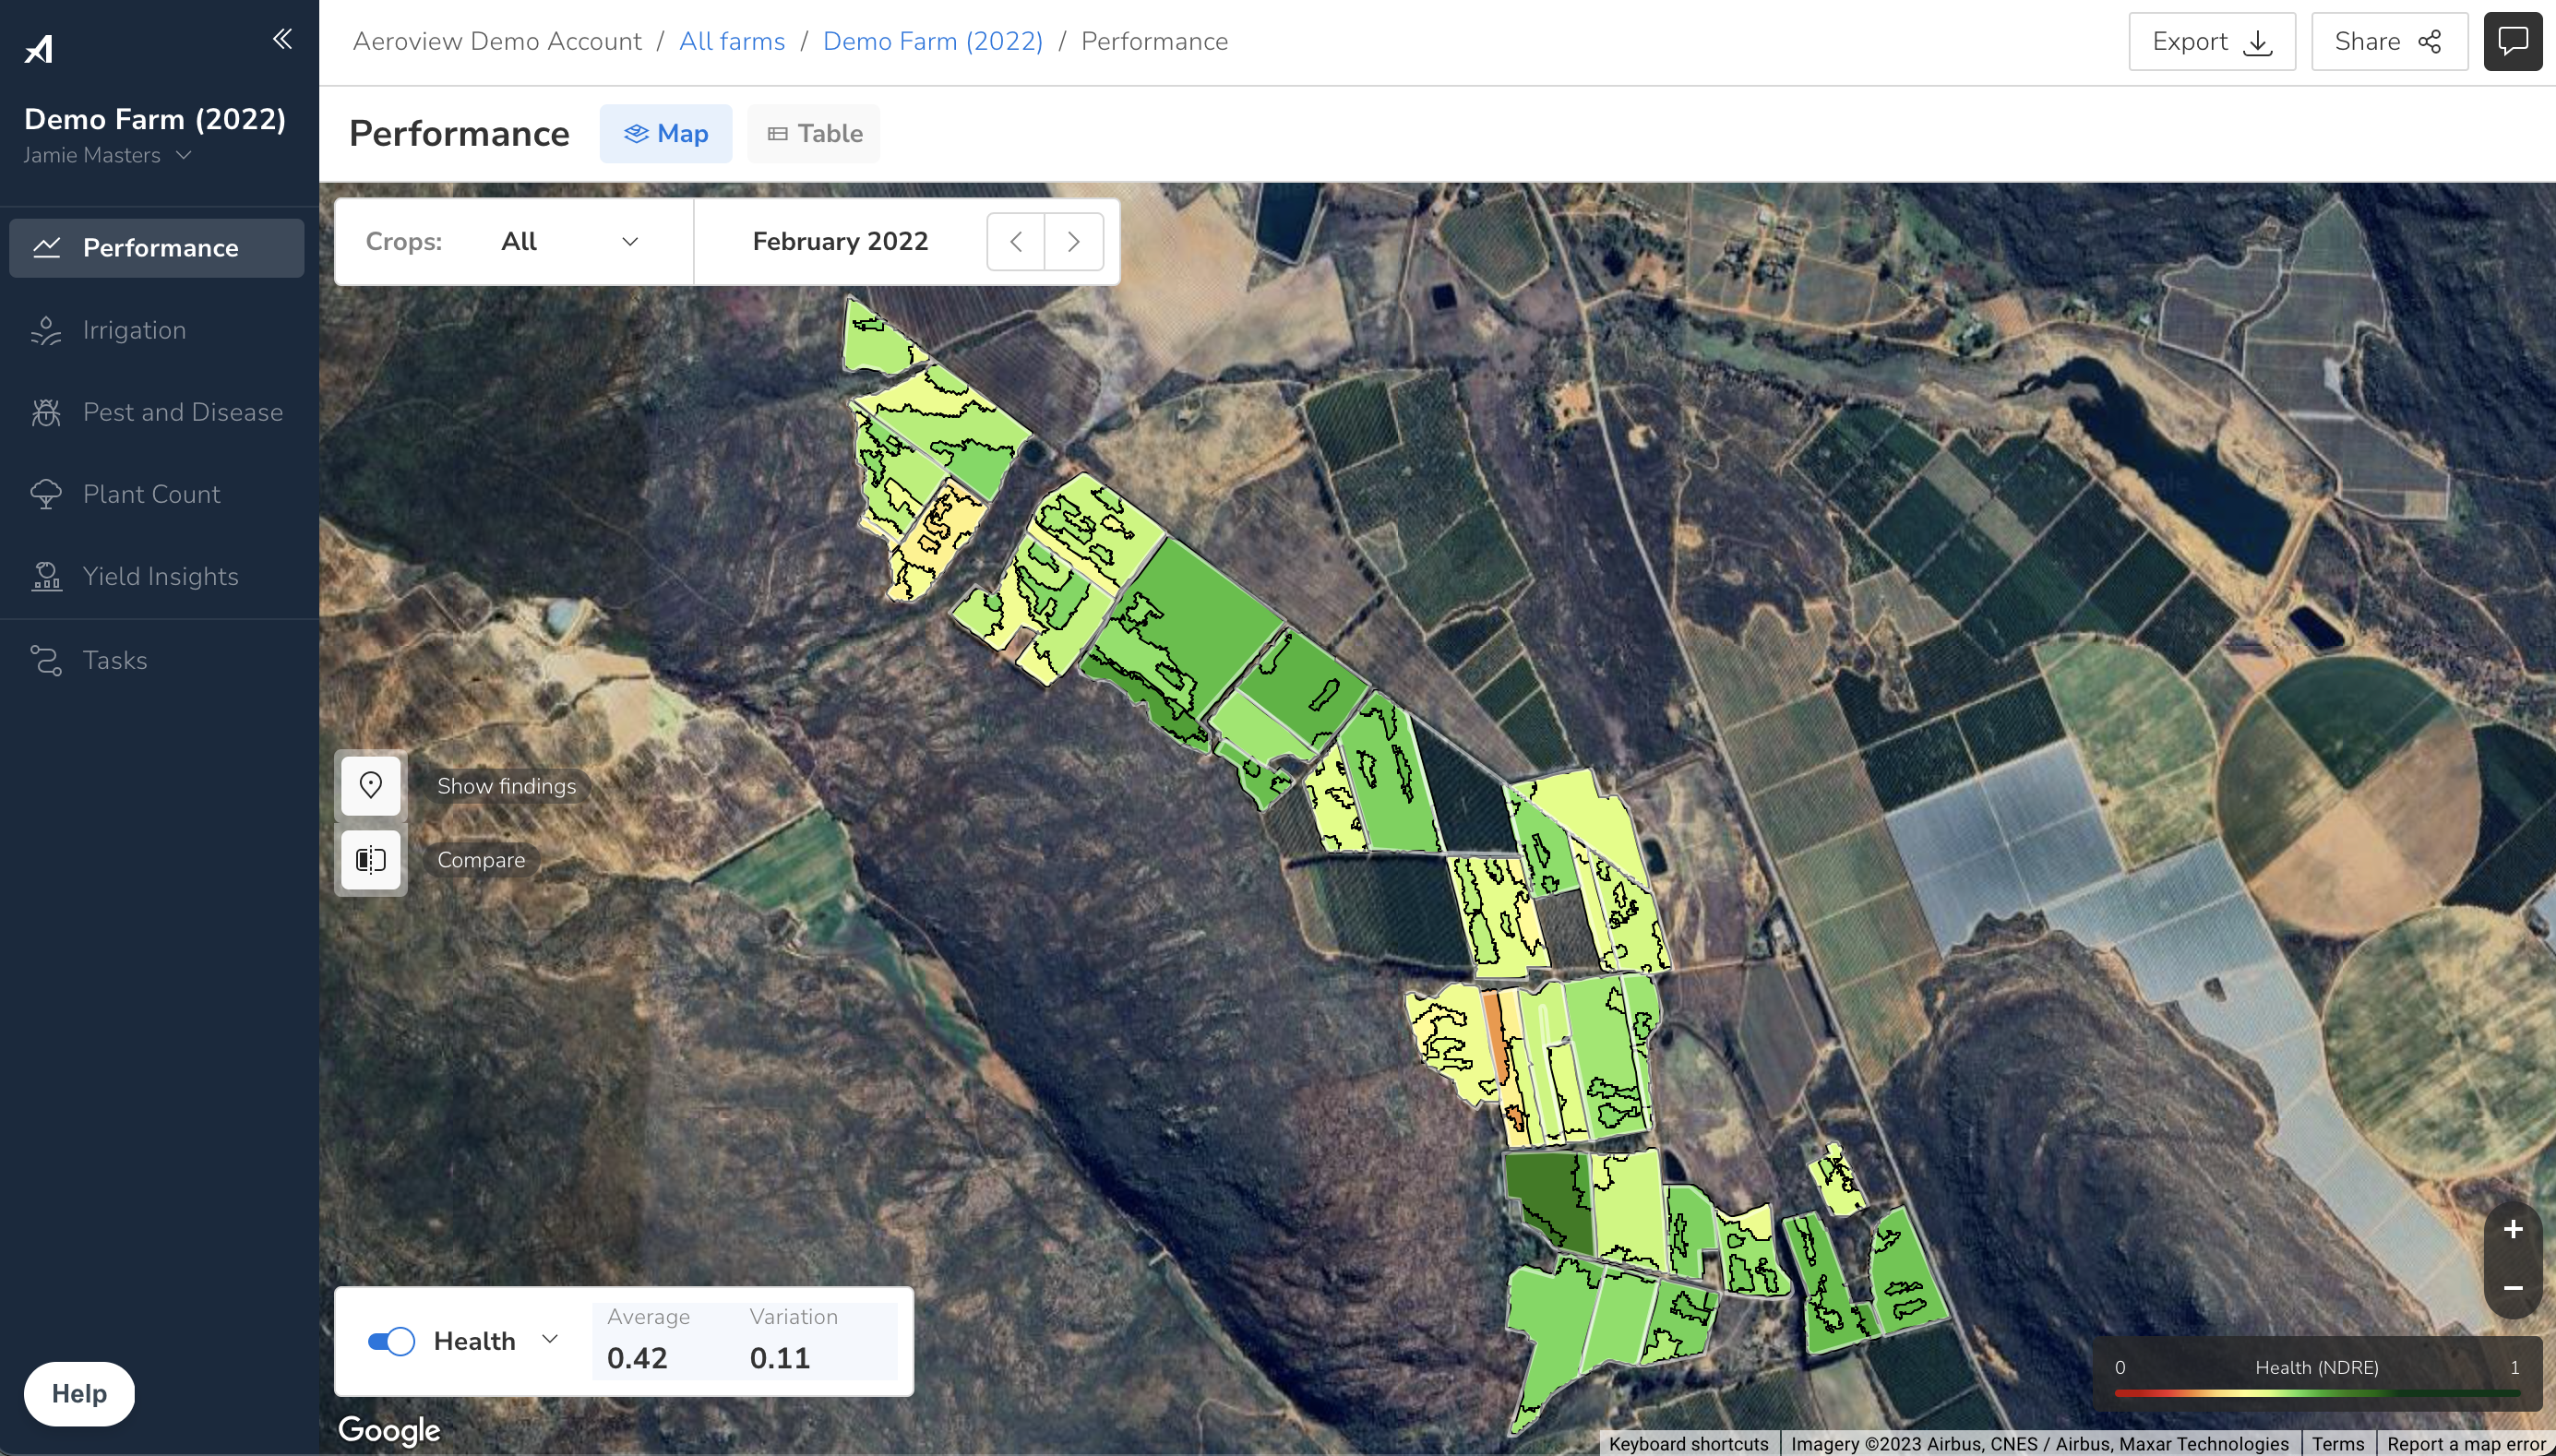Click the Google logo on map
The width and height of the screenshot is (2556, 1456).
389,1430
